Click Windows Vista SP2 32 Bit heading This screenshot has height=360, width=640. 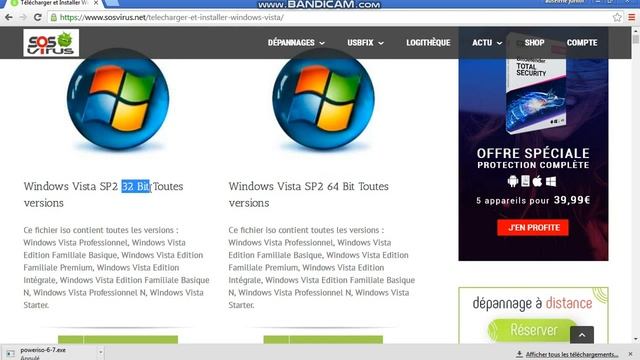(x=103, y=194)
